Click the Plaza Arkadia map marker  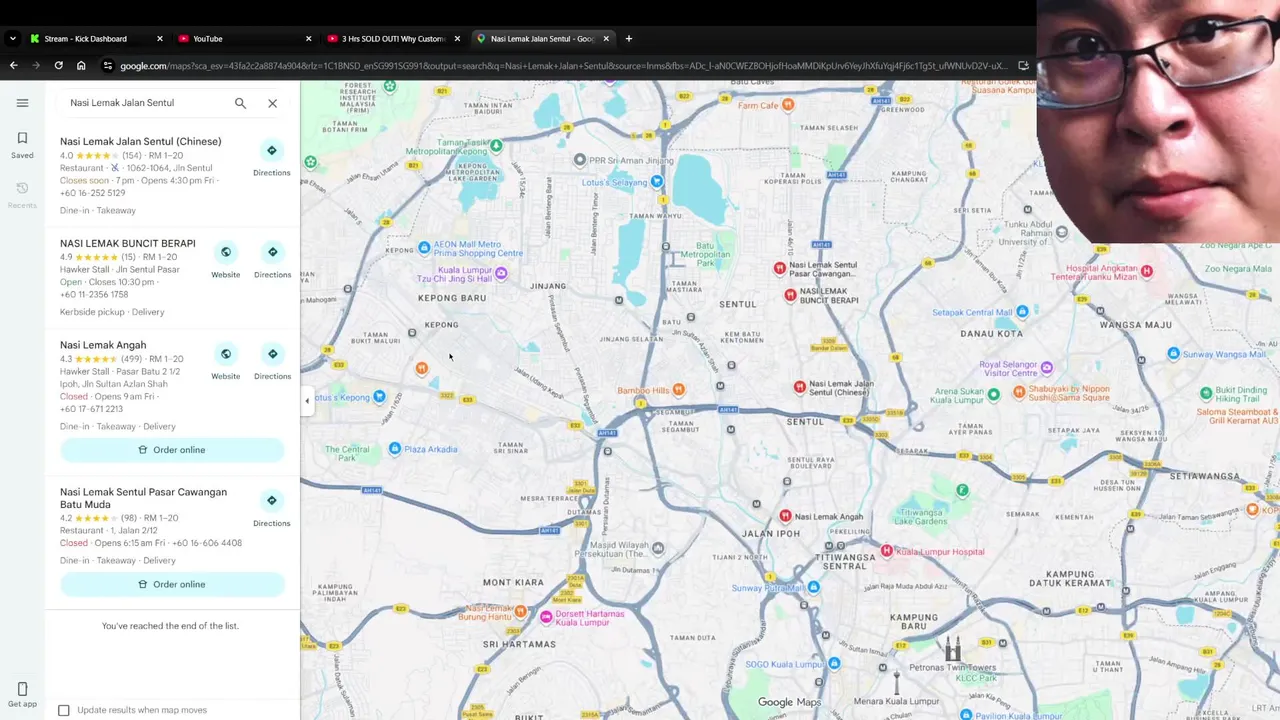coord(395,449)
